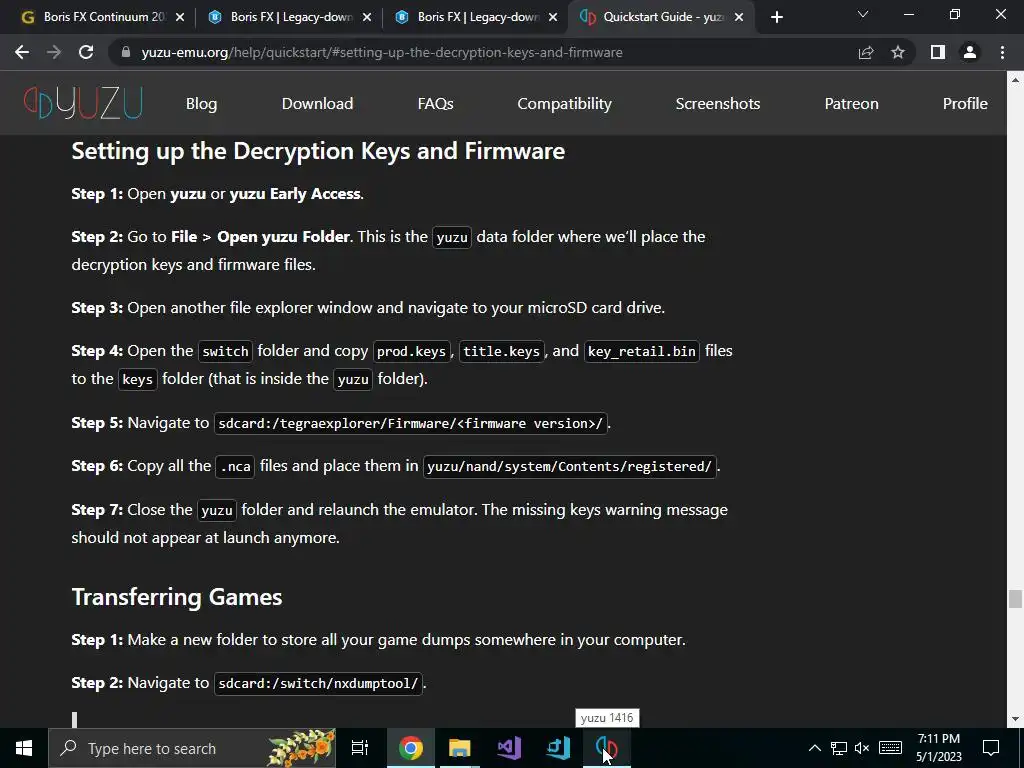The image size is (1024, 768).
Task: Open the Download page in yuzu nav
Action: point(317,103)
